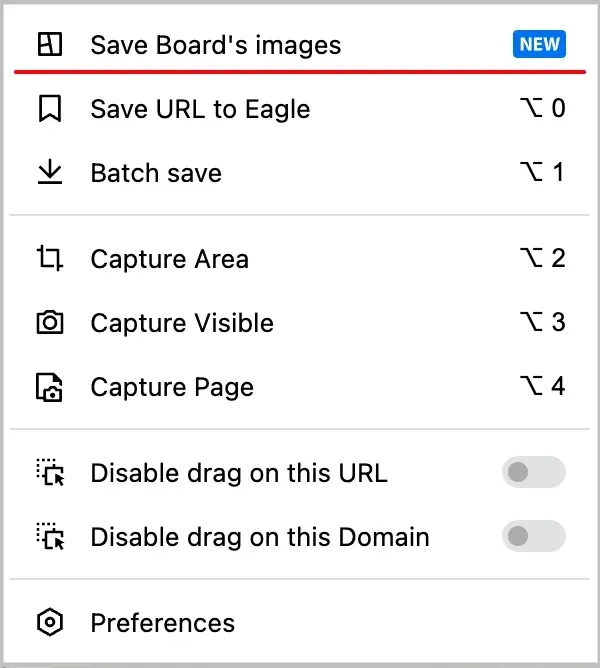Select Capture Page menu item
Viewport: 600px width, 668px height.
(300, 387)
